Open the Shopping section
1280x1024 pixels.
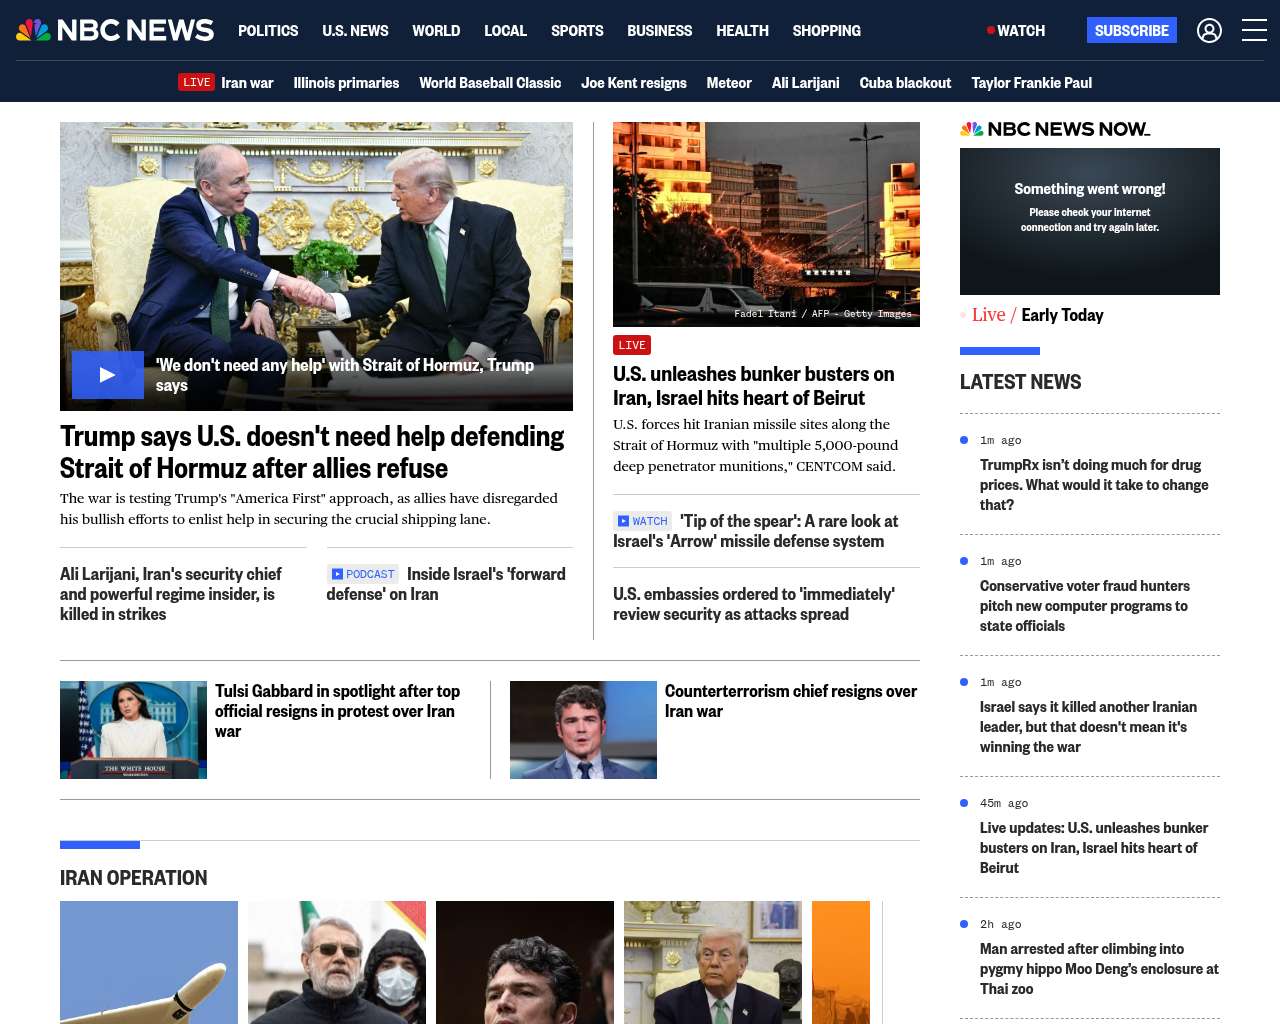826,31
